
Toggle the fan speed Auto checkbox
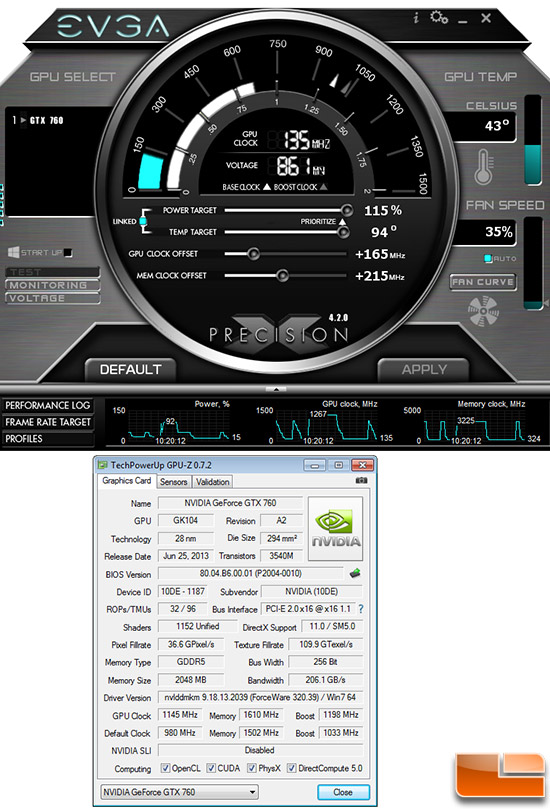488,258
